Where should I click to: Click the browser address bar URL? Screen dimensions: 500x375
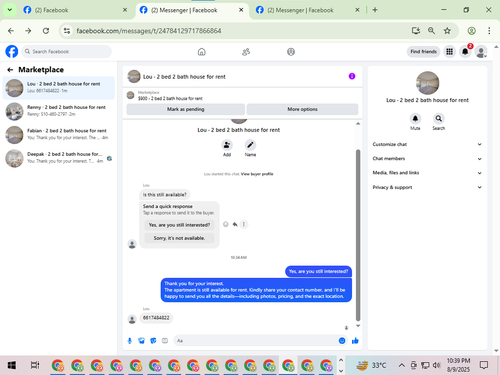point(149,31)
